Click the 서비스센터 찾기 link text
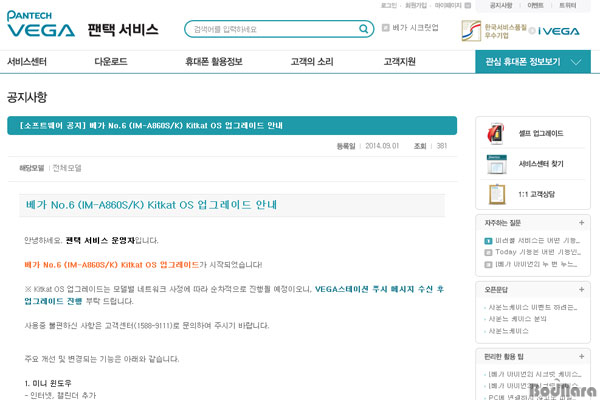The width and height of the screenshot is (600, 400). coord(541,164)
